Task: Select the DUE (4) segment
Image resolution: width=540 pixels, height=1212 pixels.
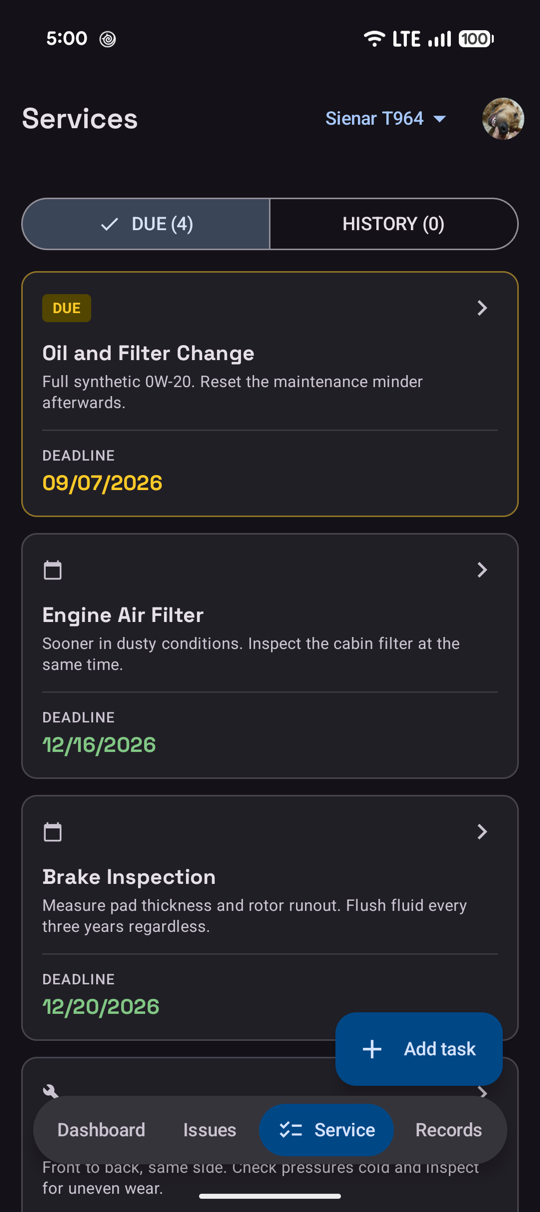Action: pos(146,224)
